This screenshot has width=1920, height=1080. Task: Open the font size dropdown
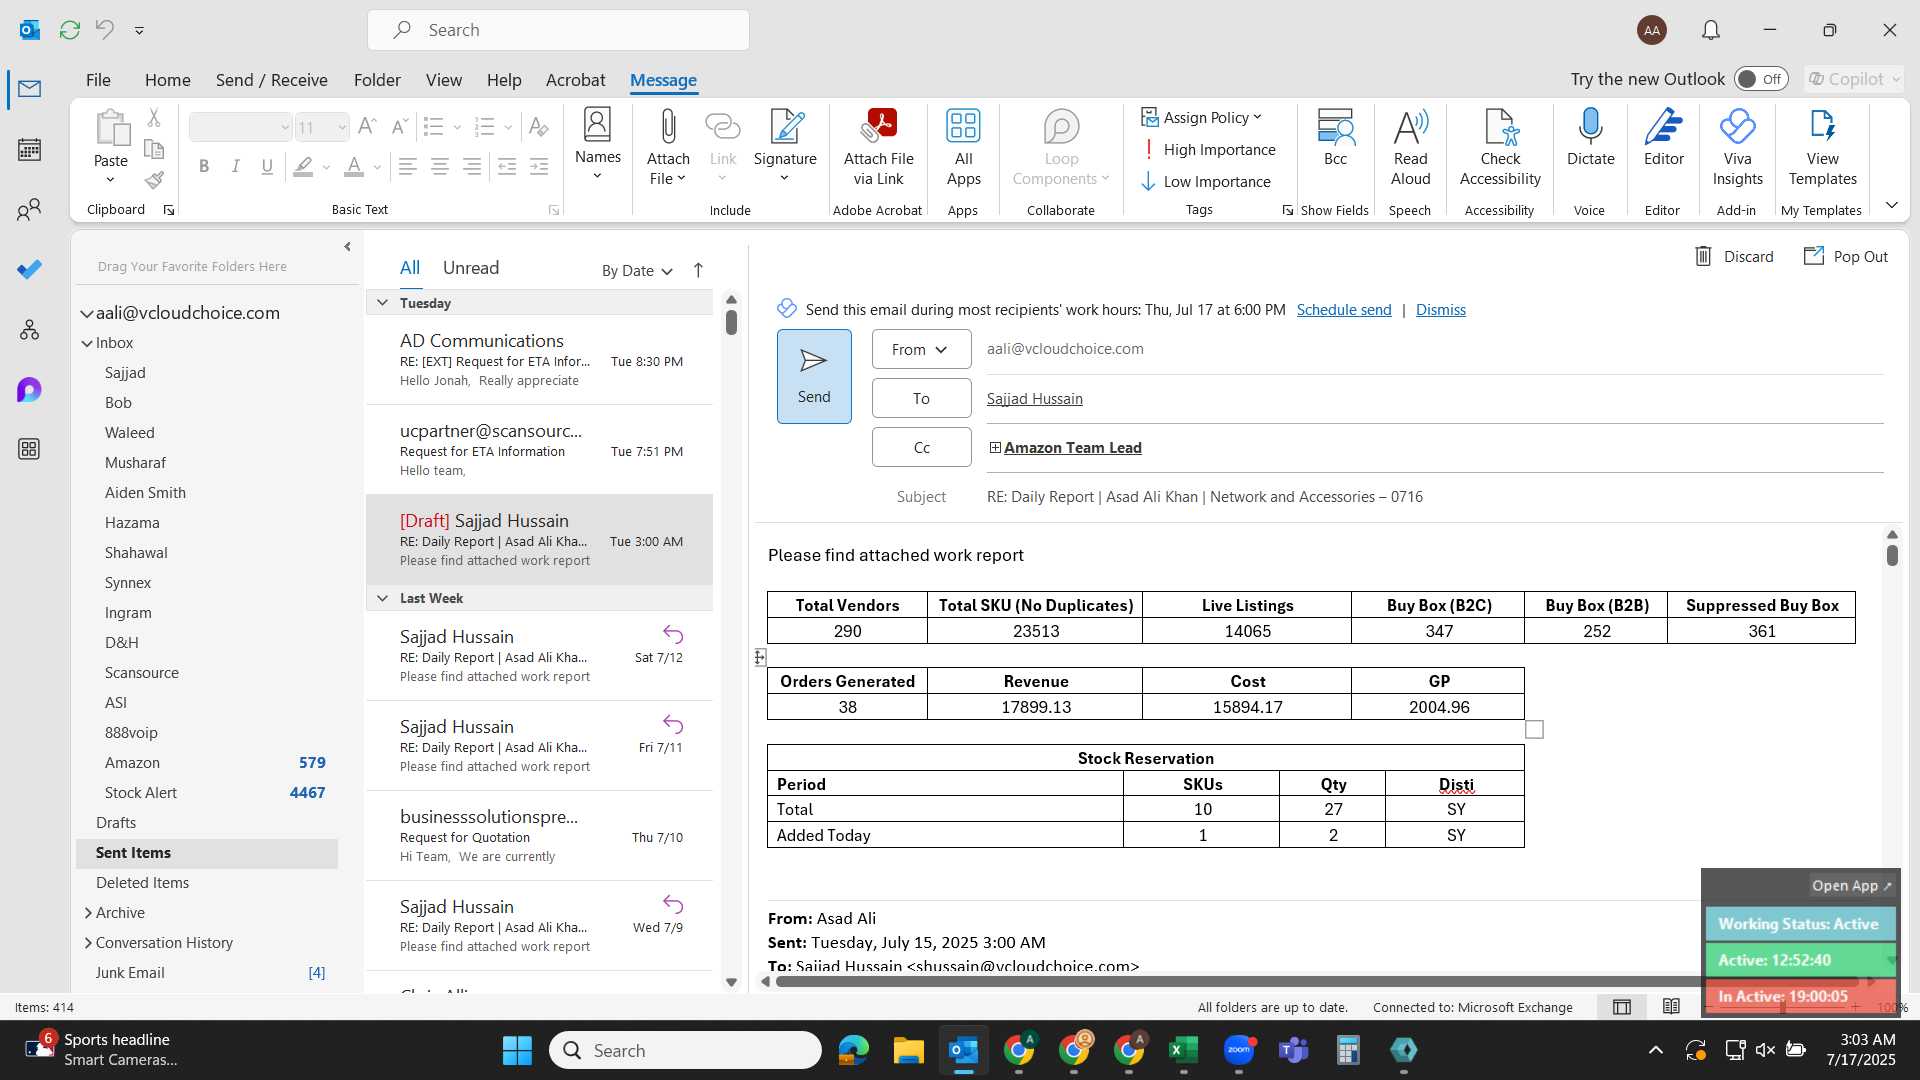(342, 127)
